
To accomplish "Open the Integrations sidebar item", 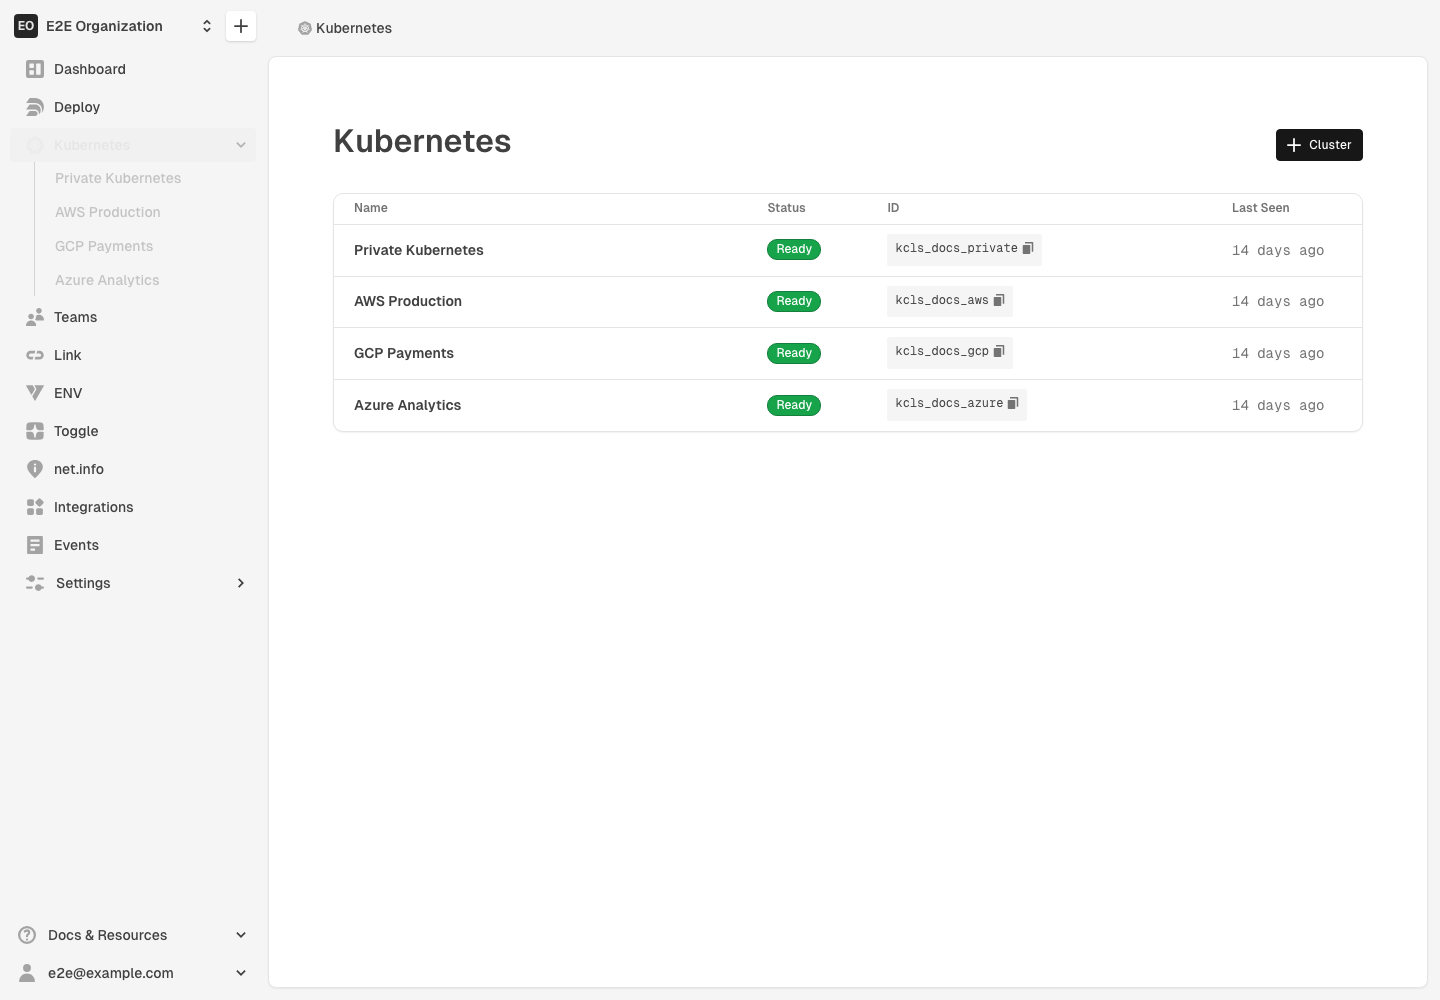I will pyautogui.click(x=133, y=507).
